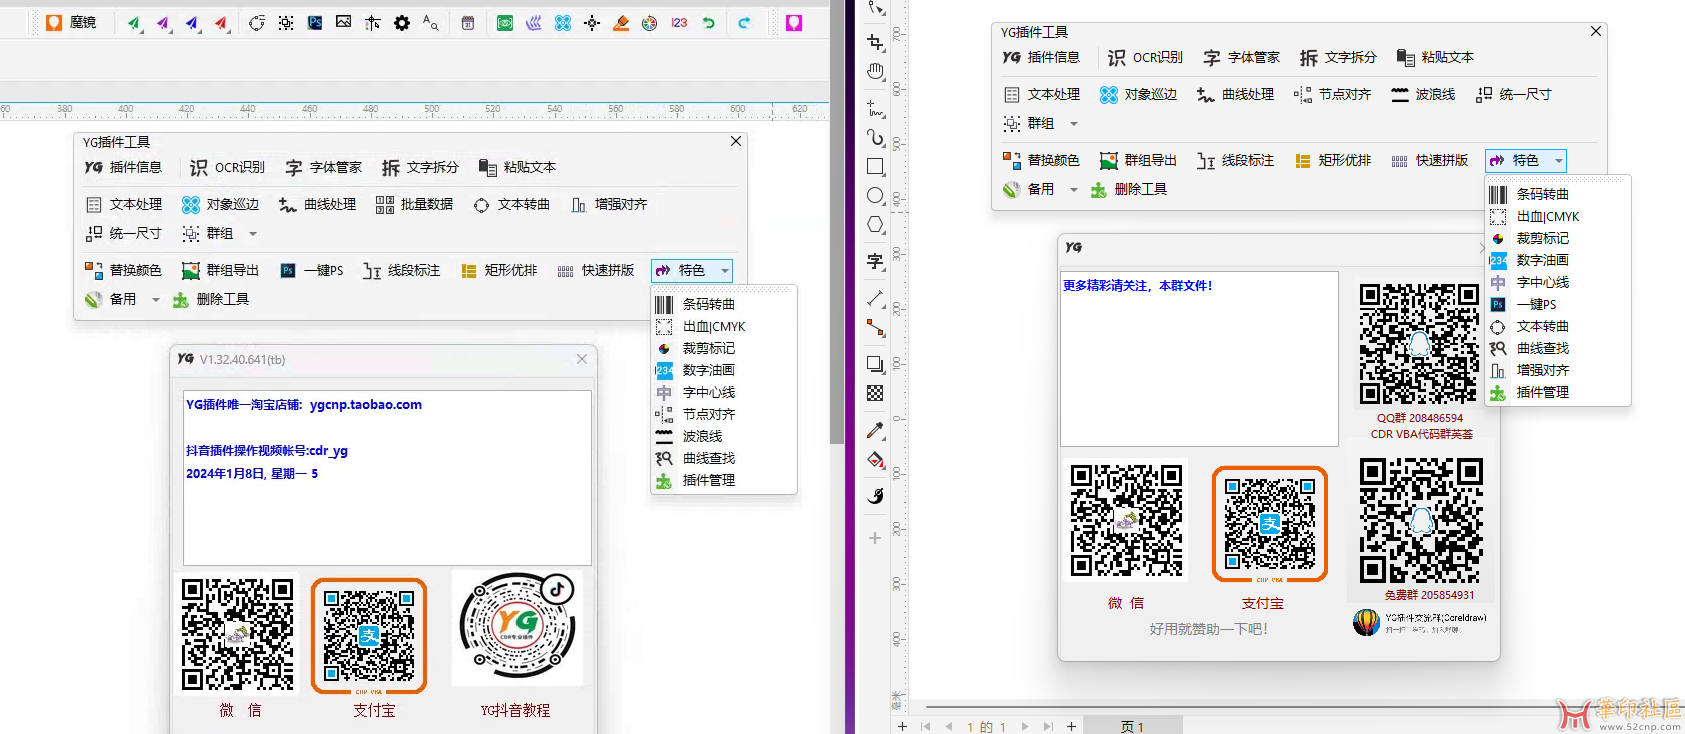Screen dimensions: 1685x734
Task: Select the Rectangle tool in toolbox
Action: tap(876, 167)
